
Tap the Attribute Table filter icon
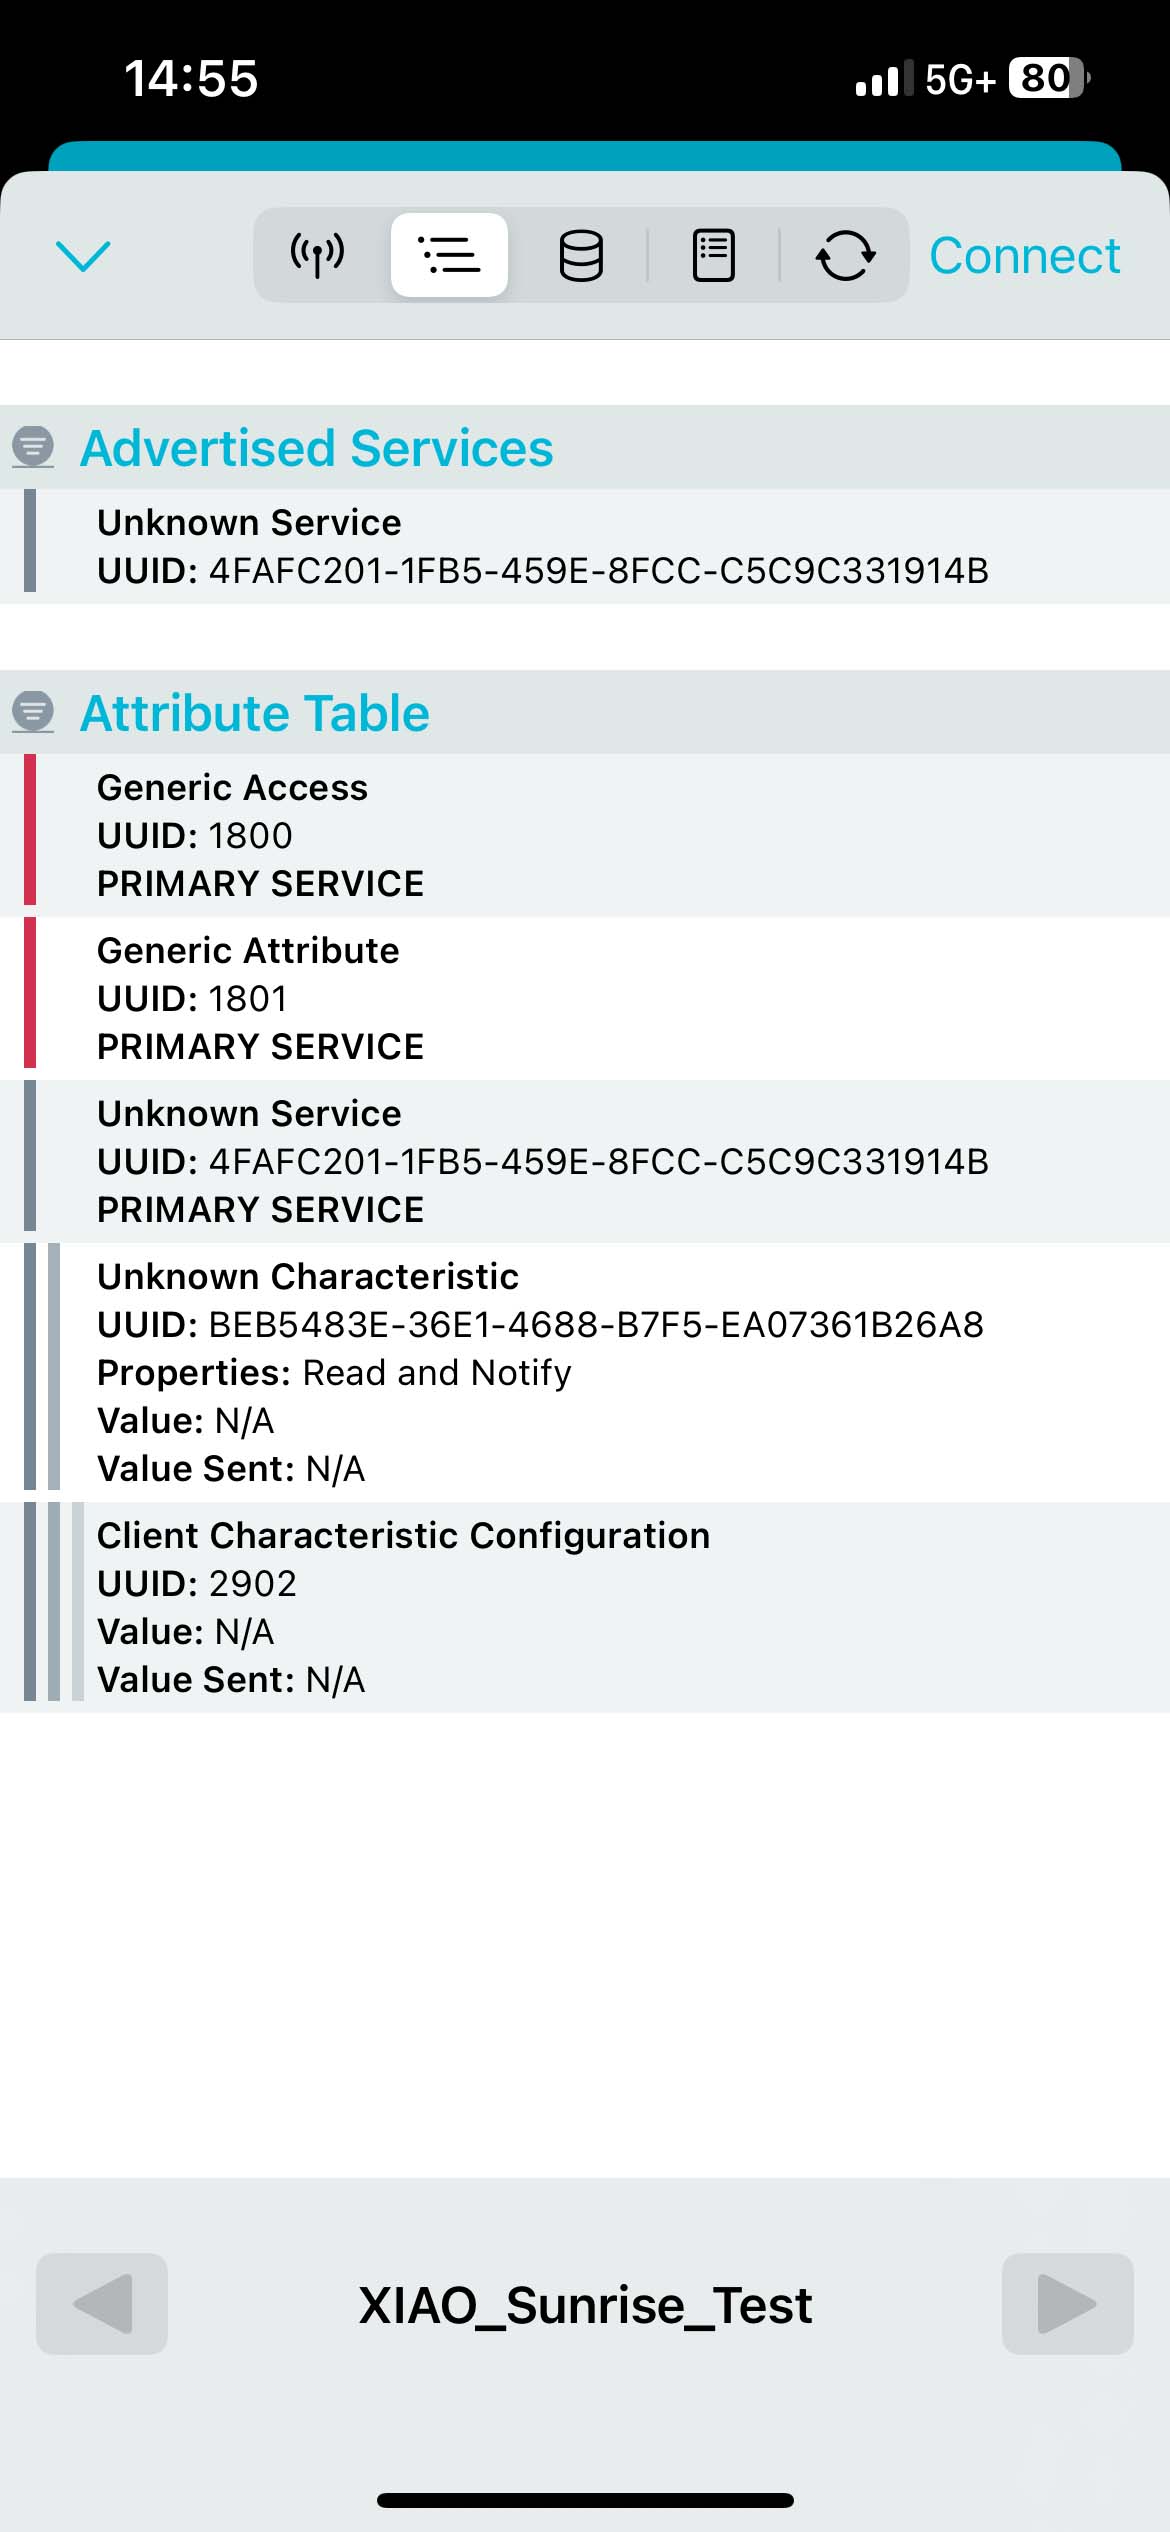click(x=33, y=712)
